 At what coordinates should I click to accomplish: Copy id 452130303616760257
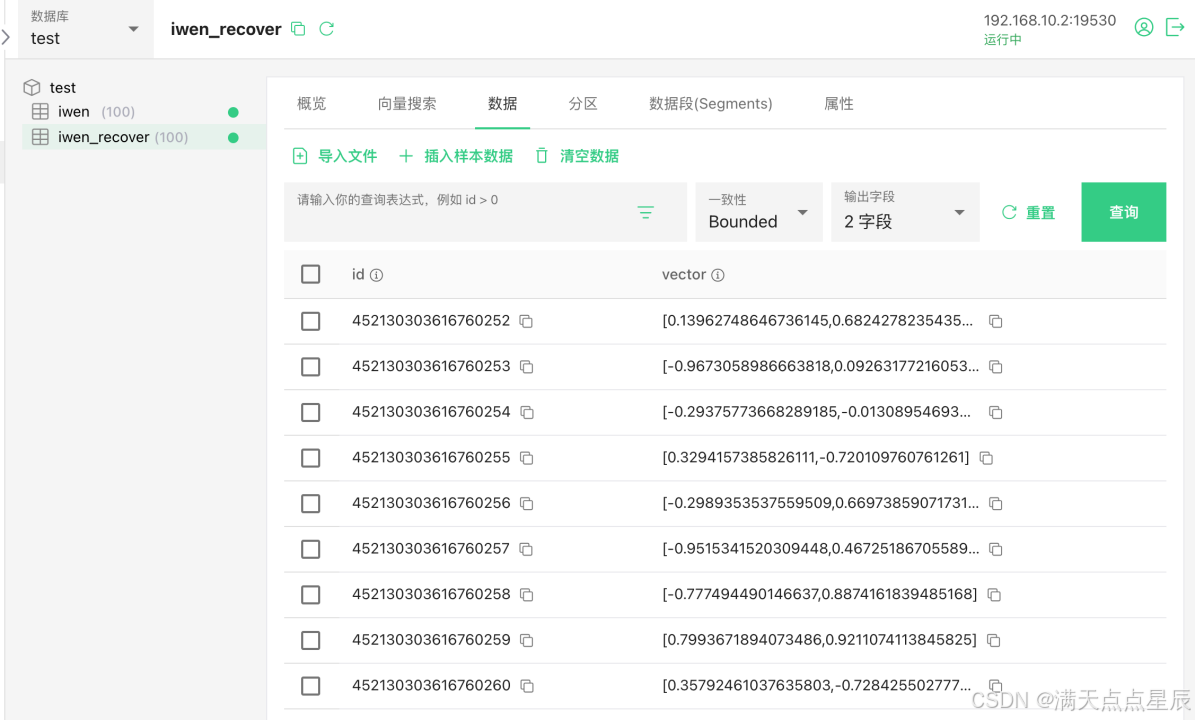pyautogui.click(x=526, y=549)
